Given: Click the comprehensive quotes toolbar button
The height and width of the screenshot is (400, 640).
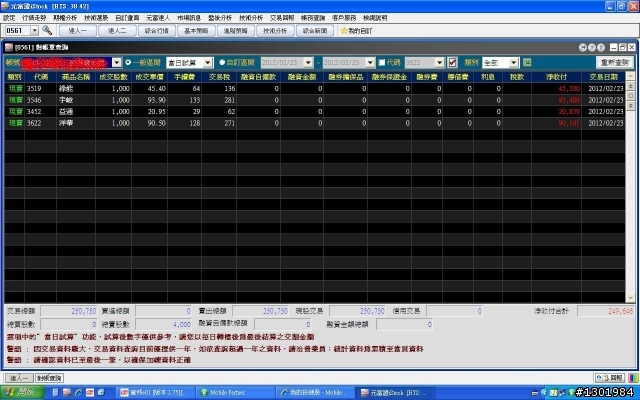Looking at the screenshot, I should pos(157,31).
